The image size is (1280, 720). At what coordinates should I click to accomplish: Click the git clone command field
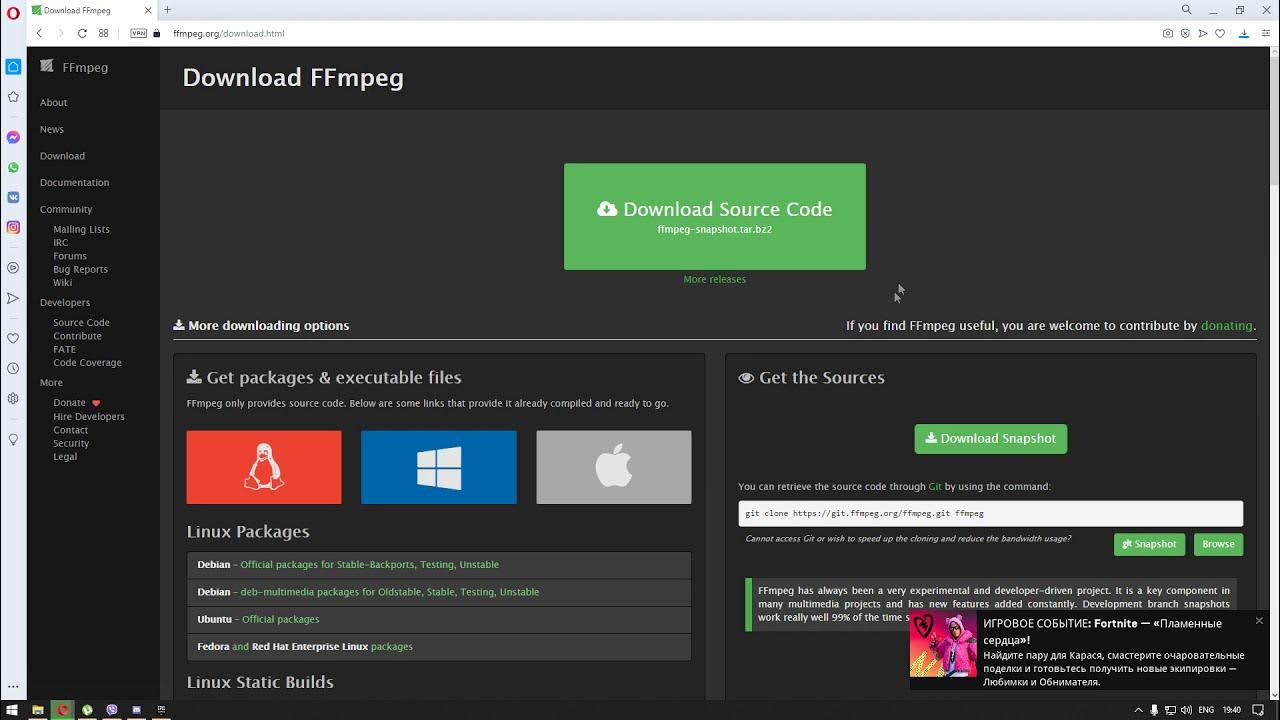point(990,513)
